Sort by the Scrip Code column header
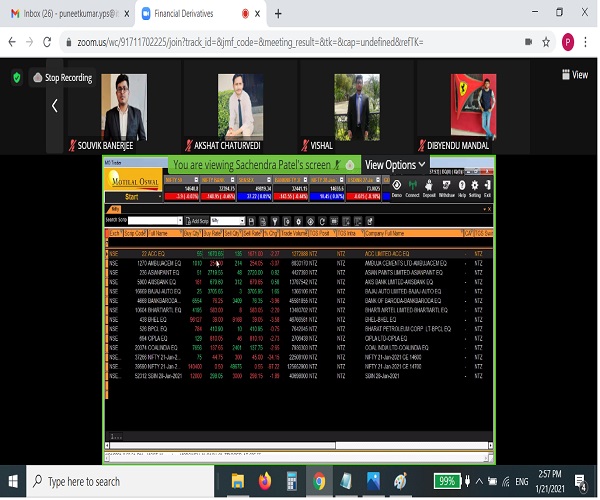 (135, 233)
